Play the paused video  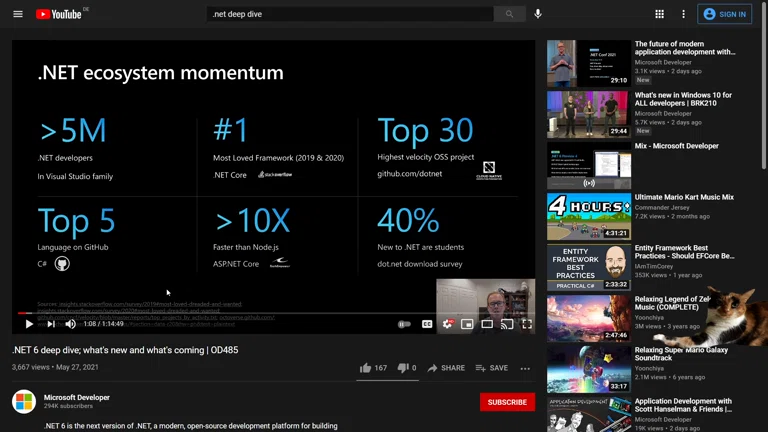tap(29, 324)
